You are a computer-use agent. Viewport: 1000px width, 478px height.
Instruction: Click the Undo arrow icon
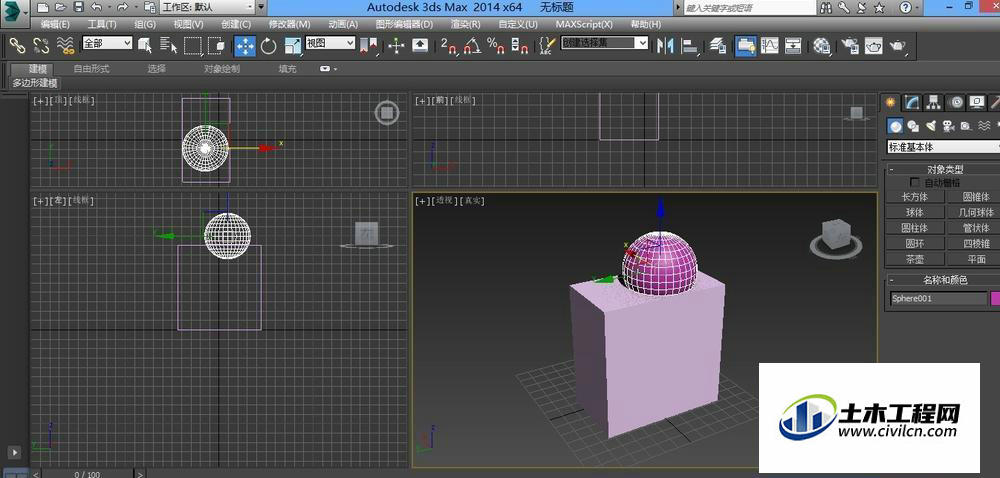click(x=96, y=8)
